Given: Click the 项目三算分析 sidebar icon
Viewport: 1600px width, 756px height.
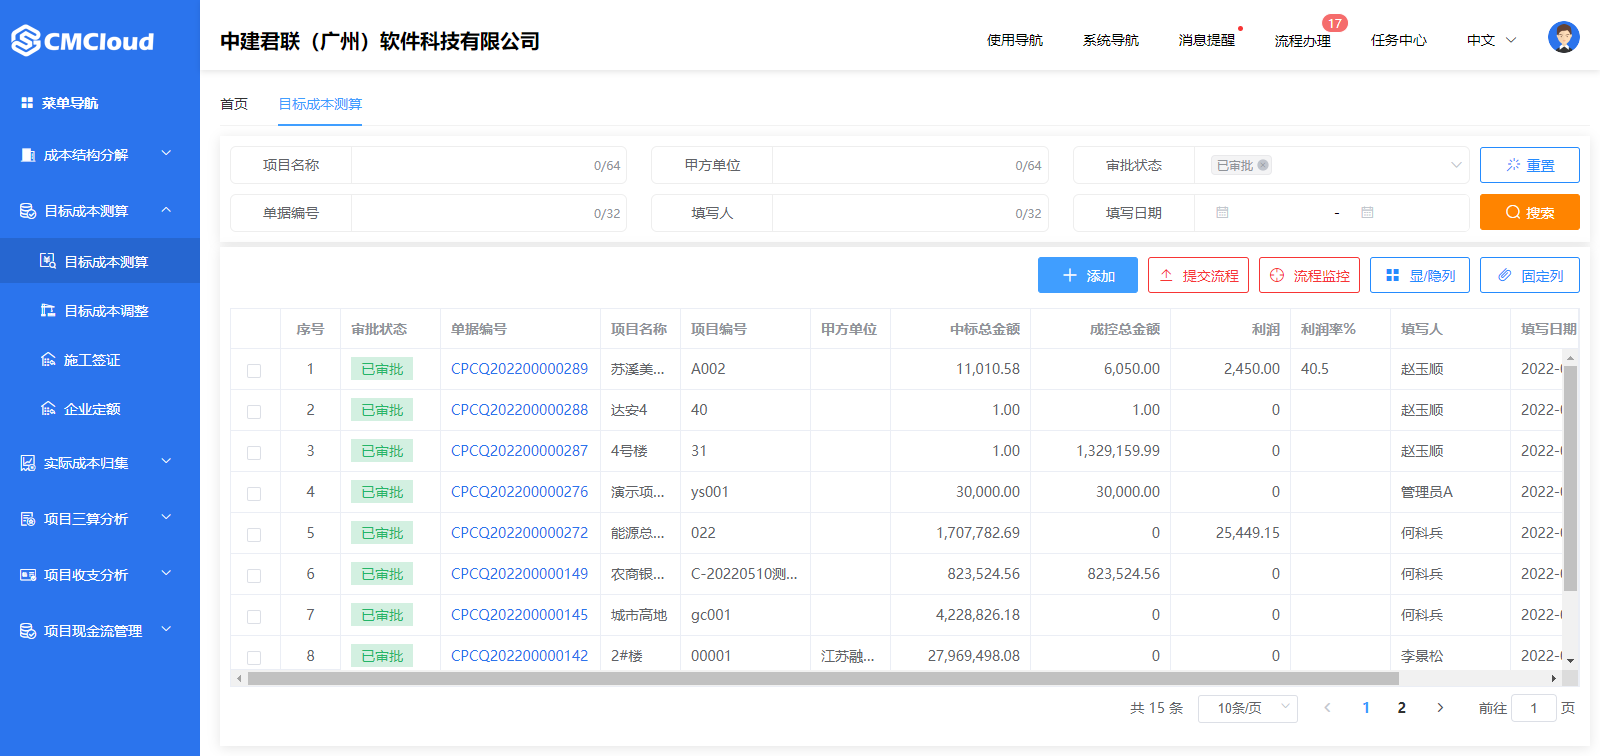Looking at the screenshot, I should (28, 519).
